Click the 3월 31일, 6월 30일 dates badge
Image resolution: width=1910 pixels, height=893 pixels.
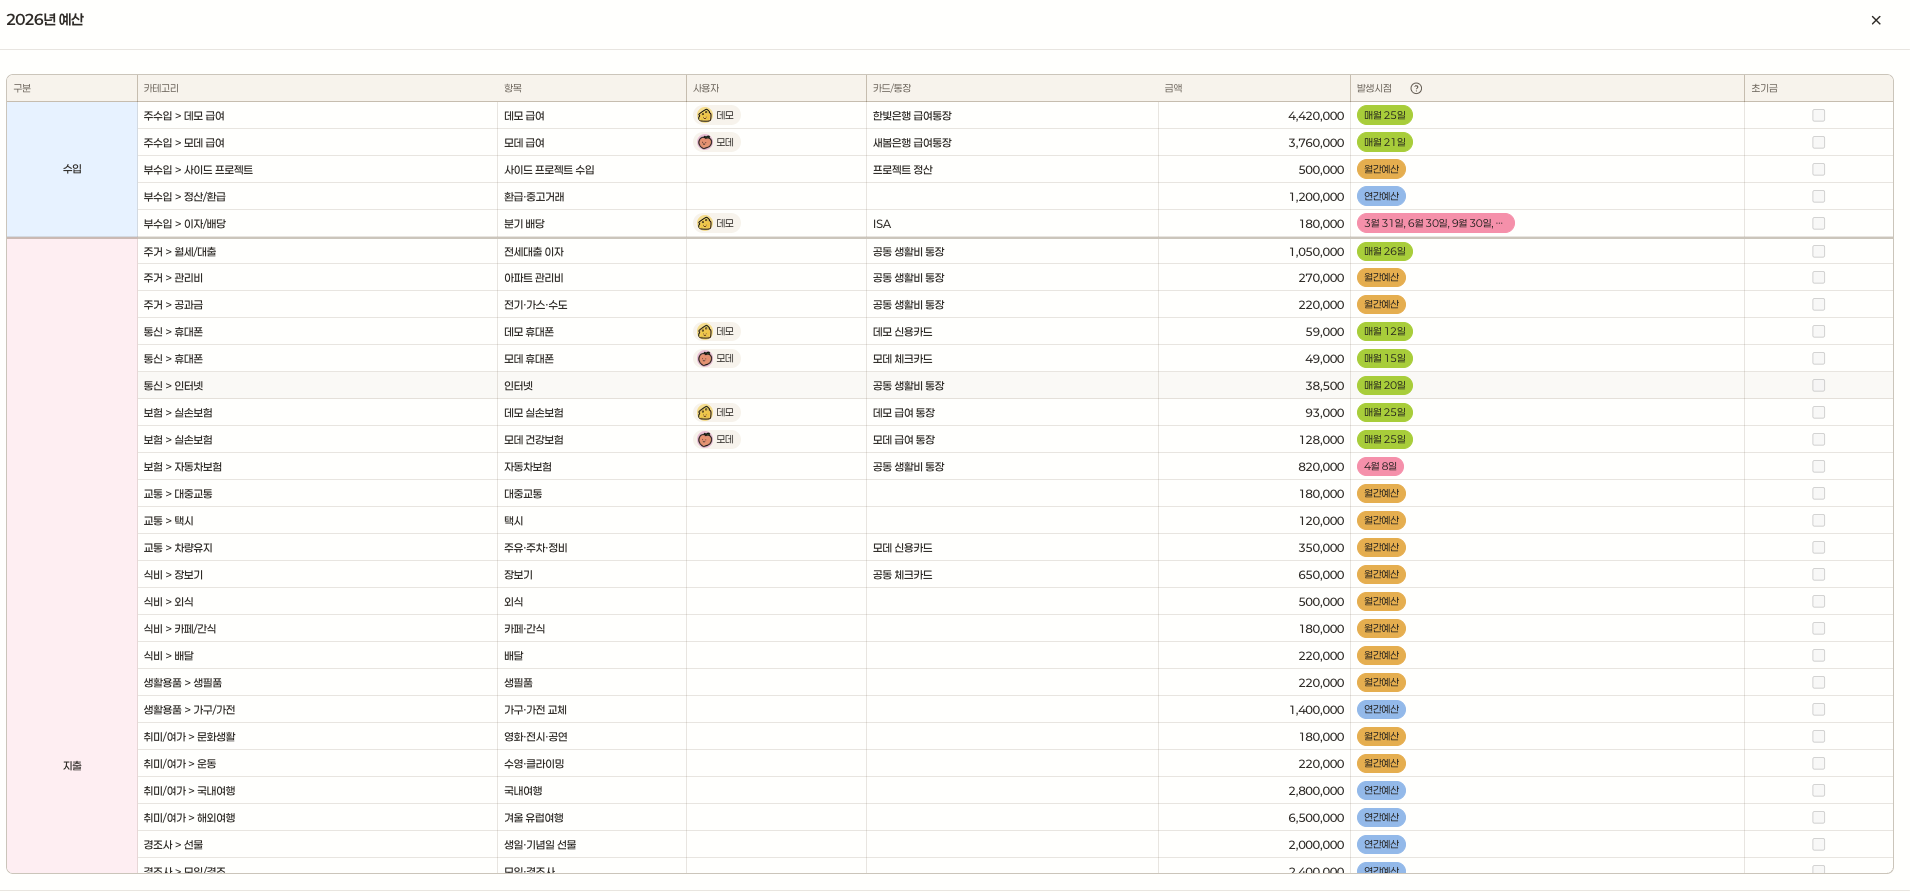point(1435,224)
